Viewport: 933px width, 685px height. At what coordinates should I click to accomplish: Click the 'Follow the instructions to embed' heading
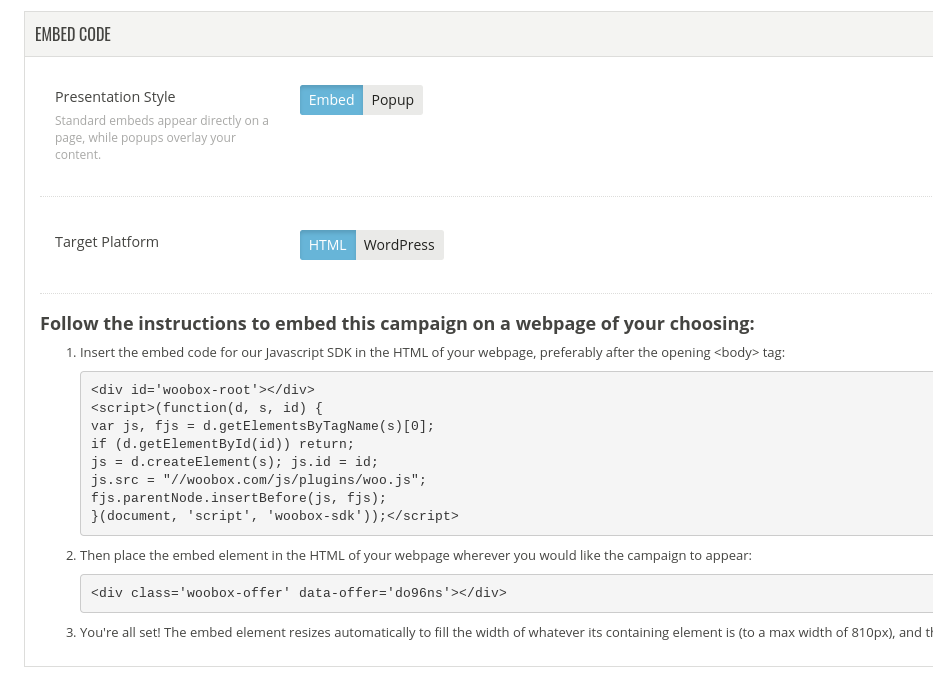(x=397, y=324)
